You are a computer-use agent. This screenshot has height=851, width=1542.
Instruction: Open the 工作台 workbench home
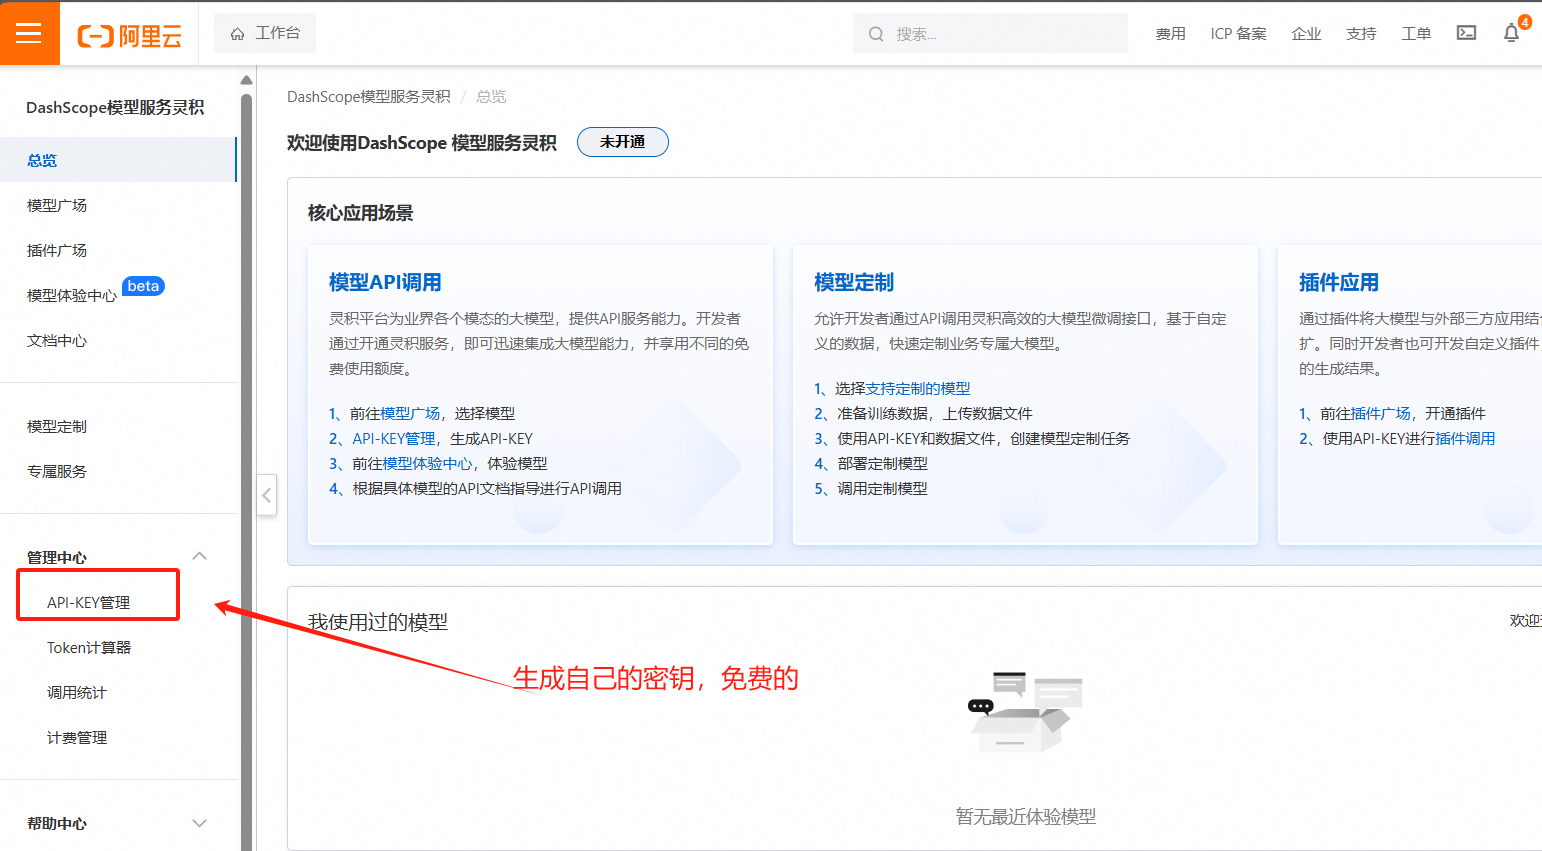(x=265, y=33)
